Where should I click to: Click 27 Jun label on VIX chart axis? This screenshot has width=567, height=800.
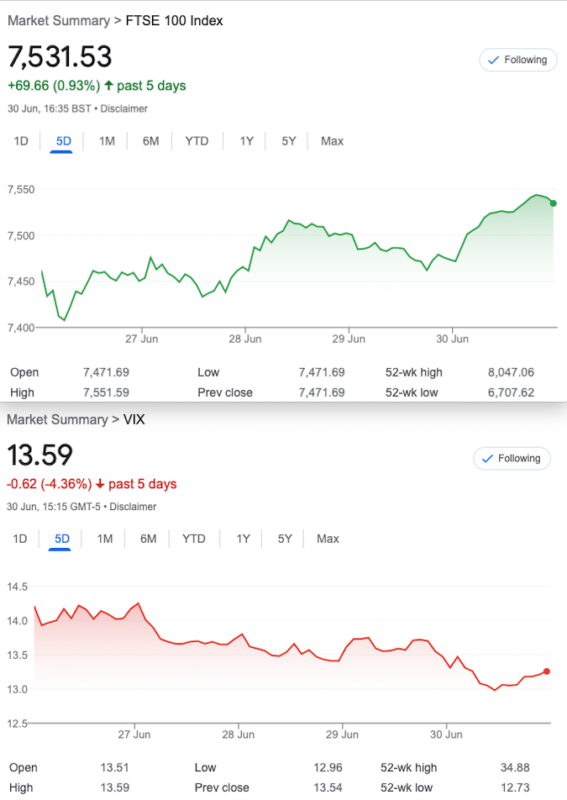click(134, 734)
